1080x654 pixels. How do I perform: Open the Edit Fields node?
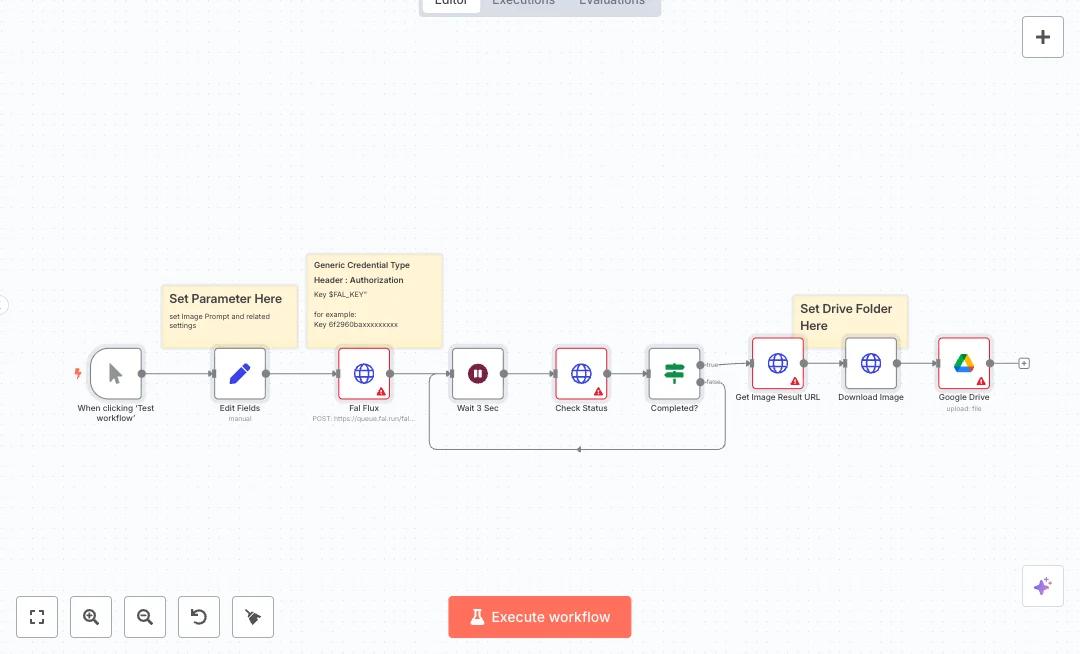point(240,374)
